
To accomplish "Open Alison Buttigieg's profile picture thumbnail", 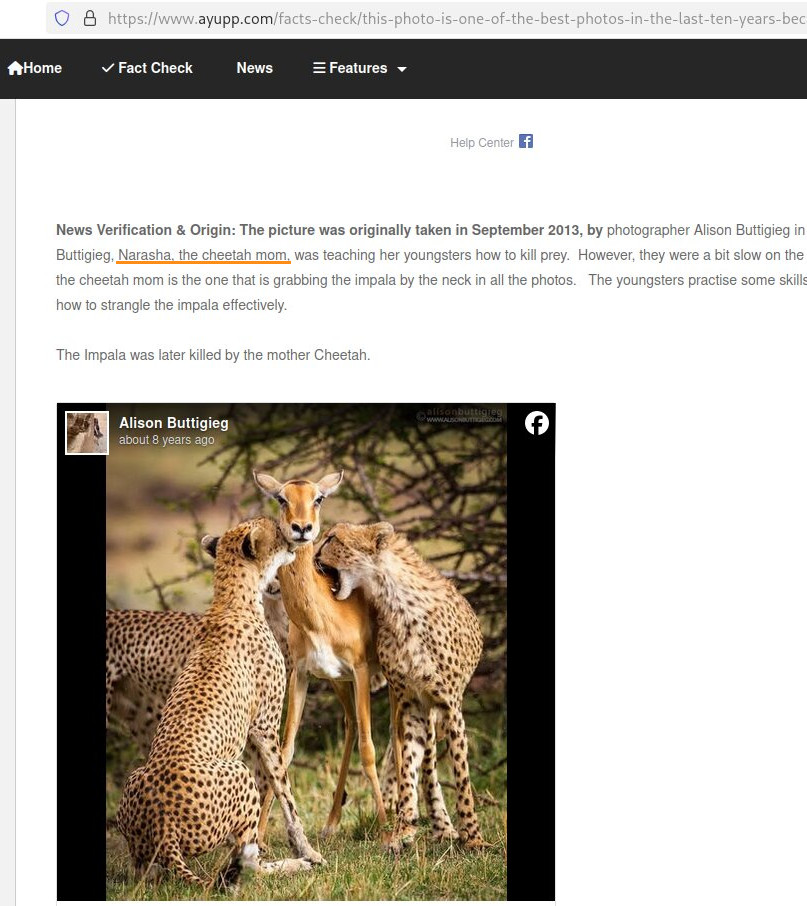I will click(87, 432).
